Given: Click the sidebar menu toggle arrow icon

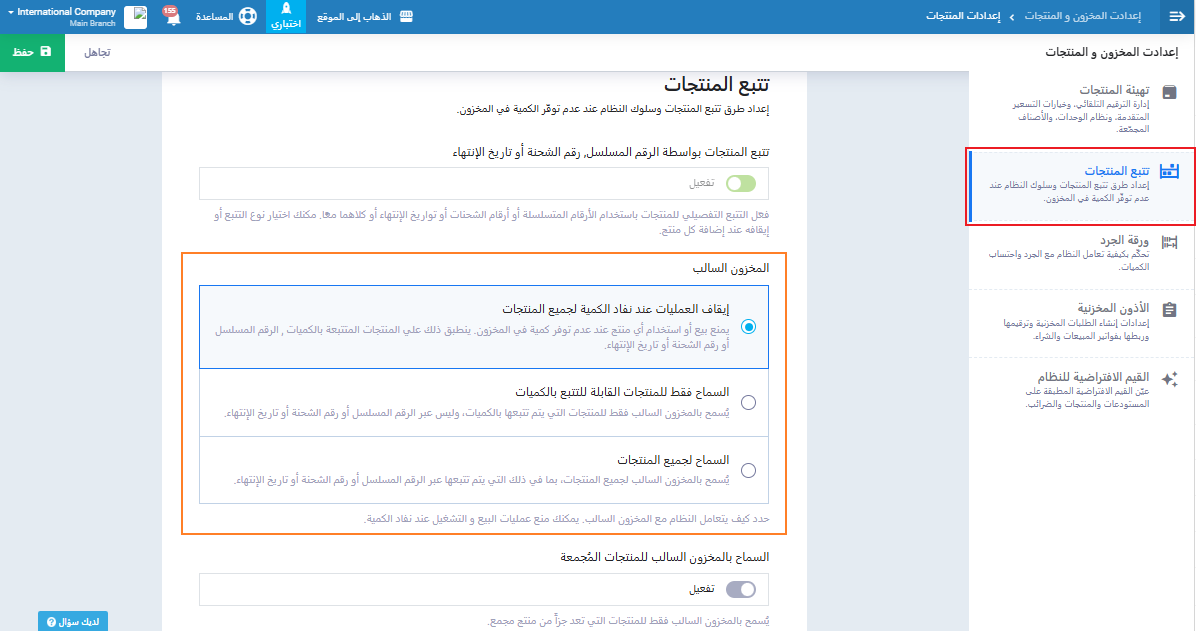Looking at the screenshot, I should pyautogui.click(x=1176, y=17).
